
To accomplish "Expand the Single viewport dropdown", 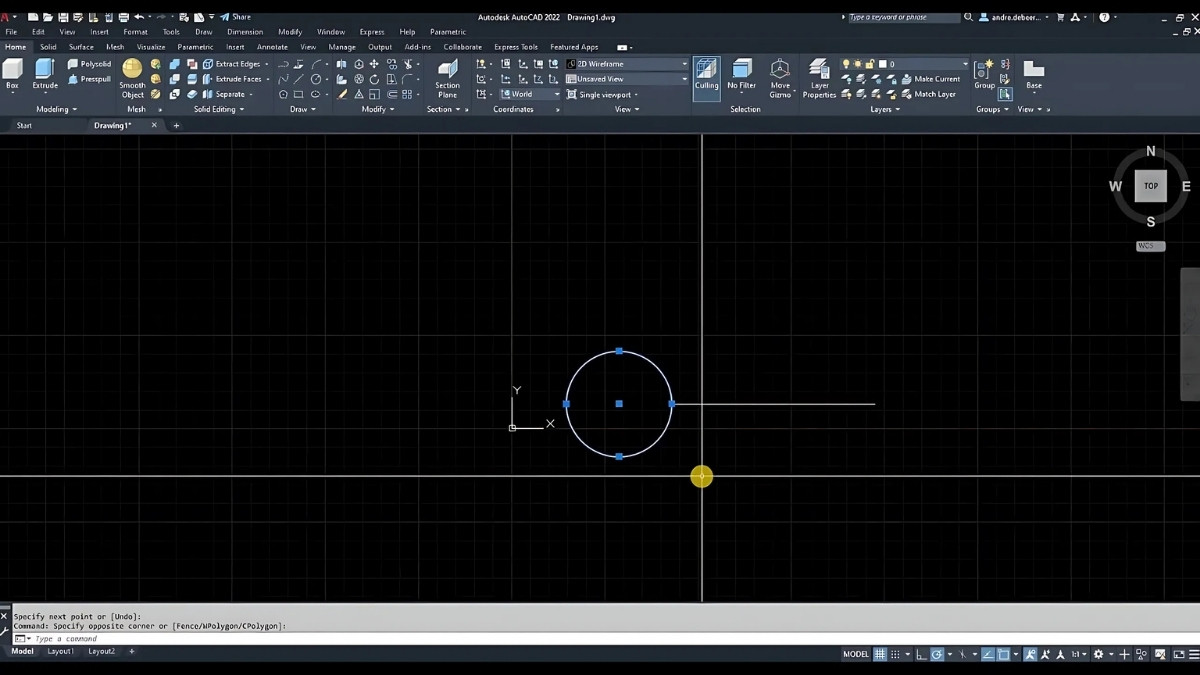I will [602, 94].
